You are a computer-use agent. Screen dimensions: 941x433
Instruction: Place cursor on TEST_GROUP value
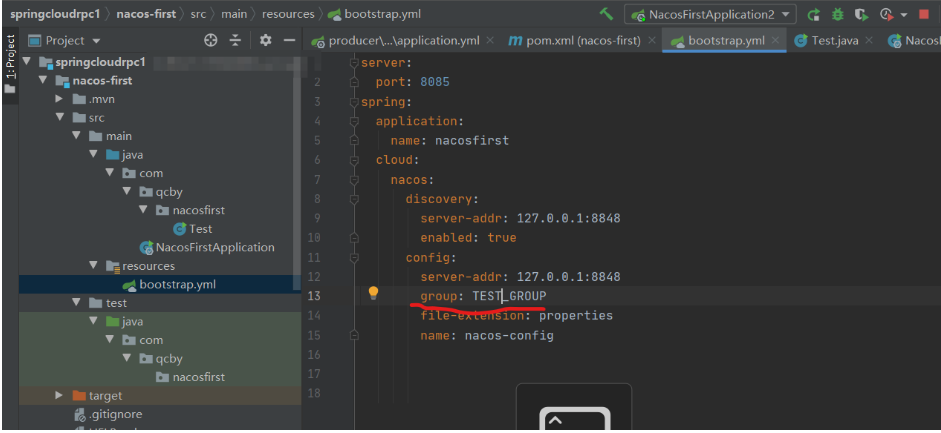click(510, 296)
